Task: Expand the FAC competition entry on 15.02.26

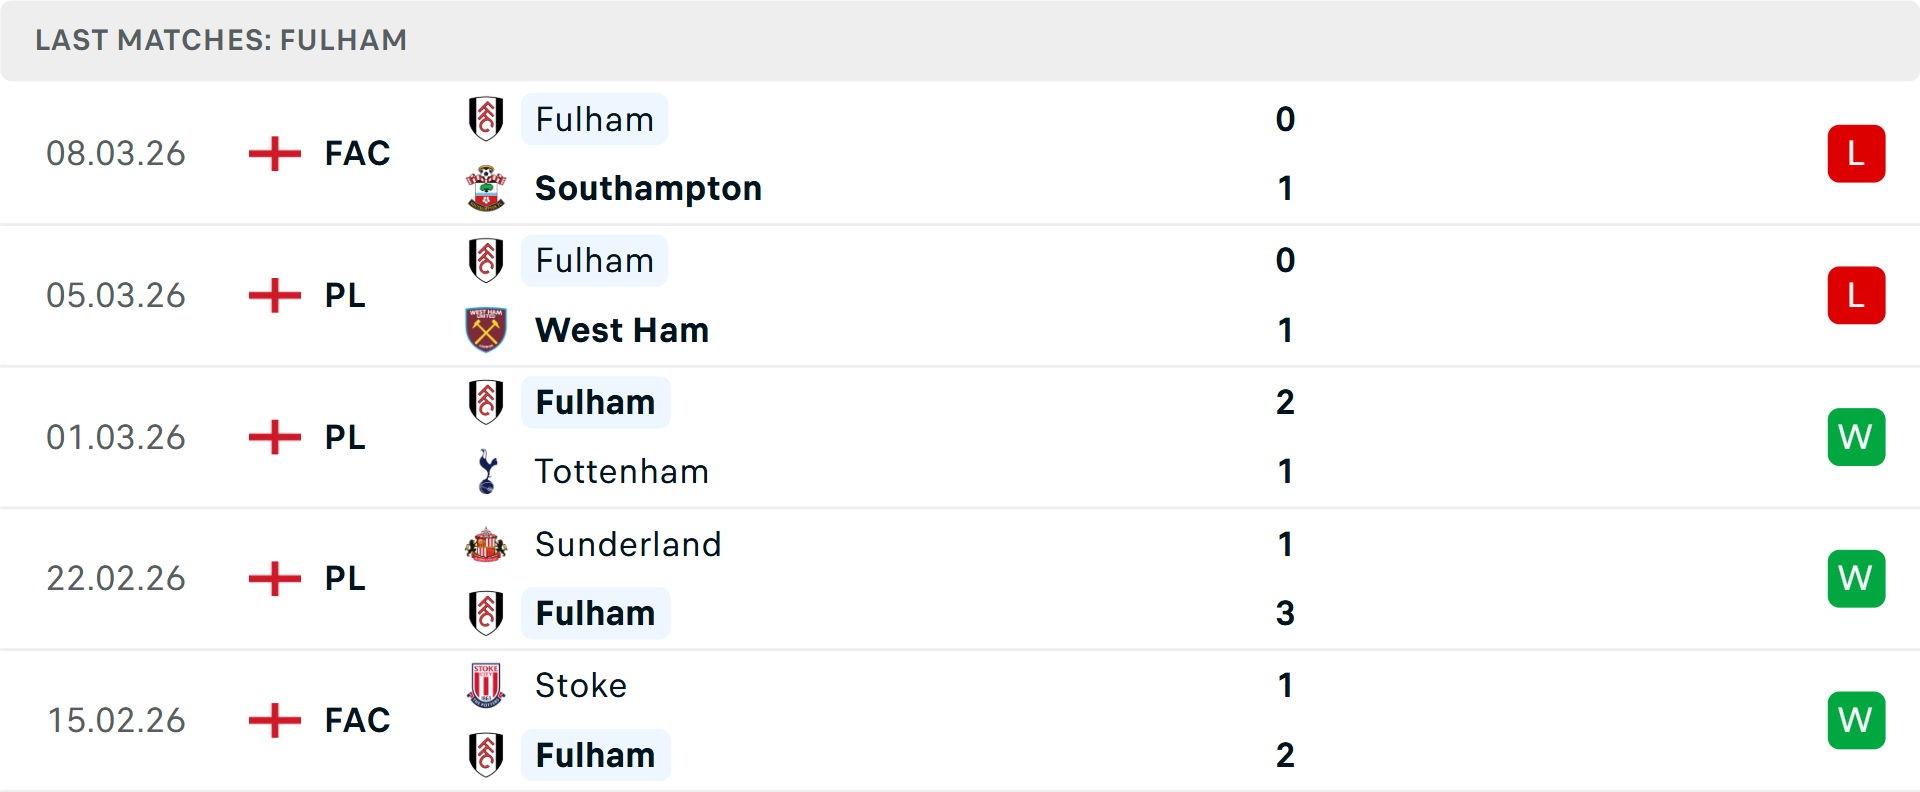Action: coord(356,720)
